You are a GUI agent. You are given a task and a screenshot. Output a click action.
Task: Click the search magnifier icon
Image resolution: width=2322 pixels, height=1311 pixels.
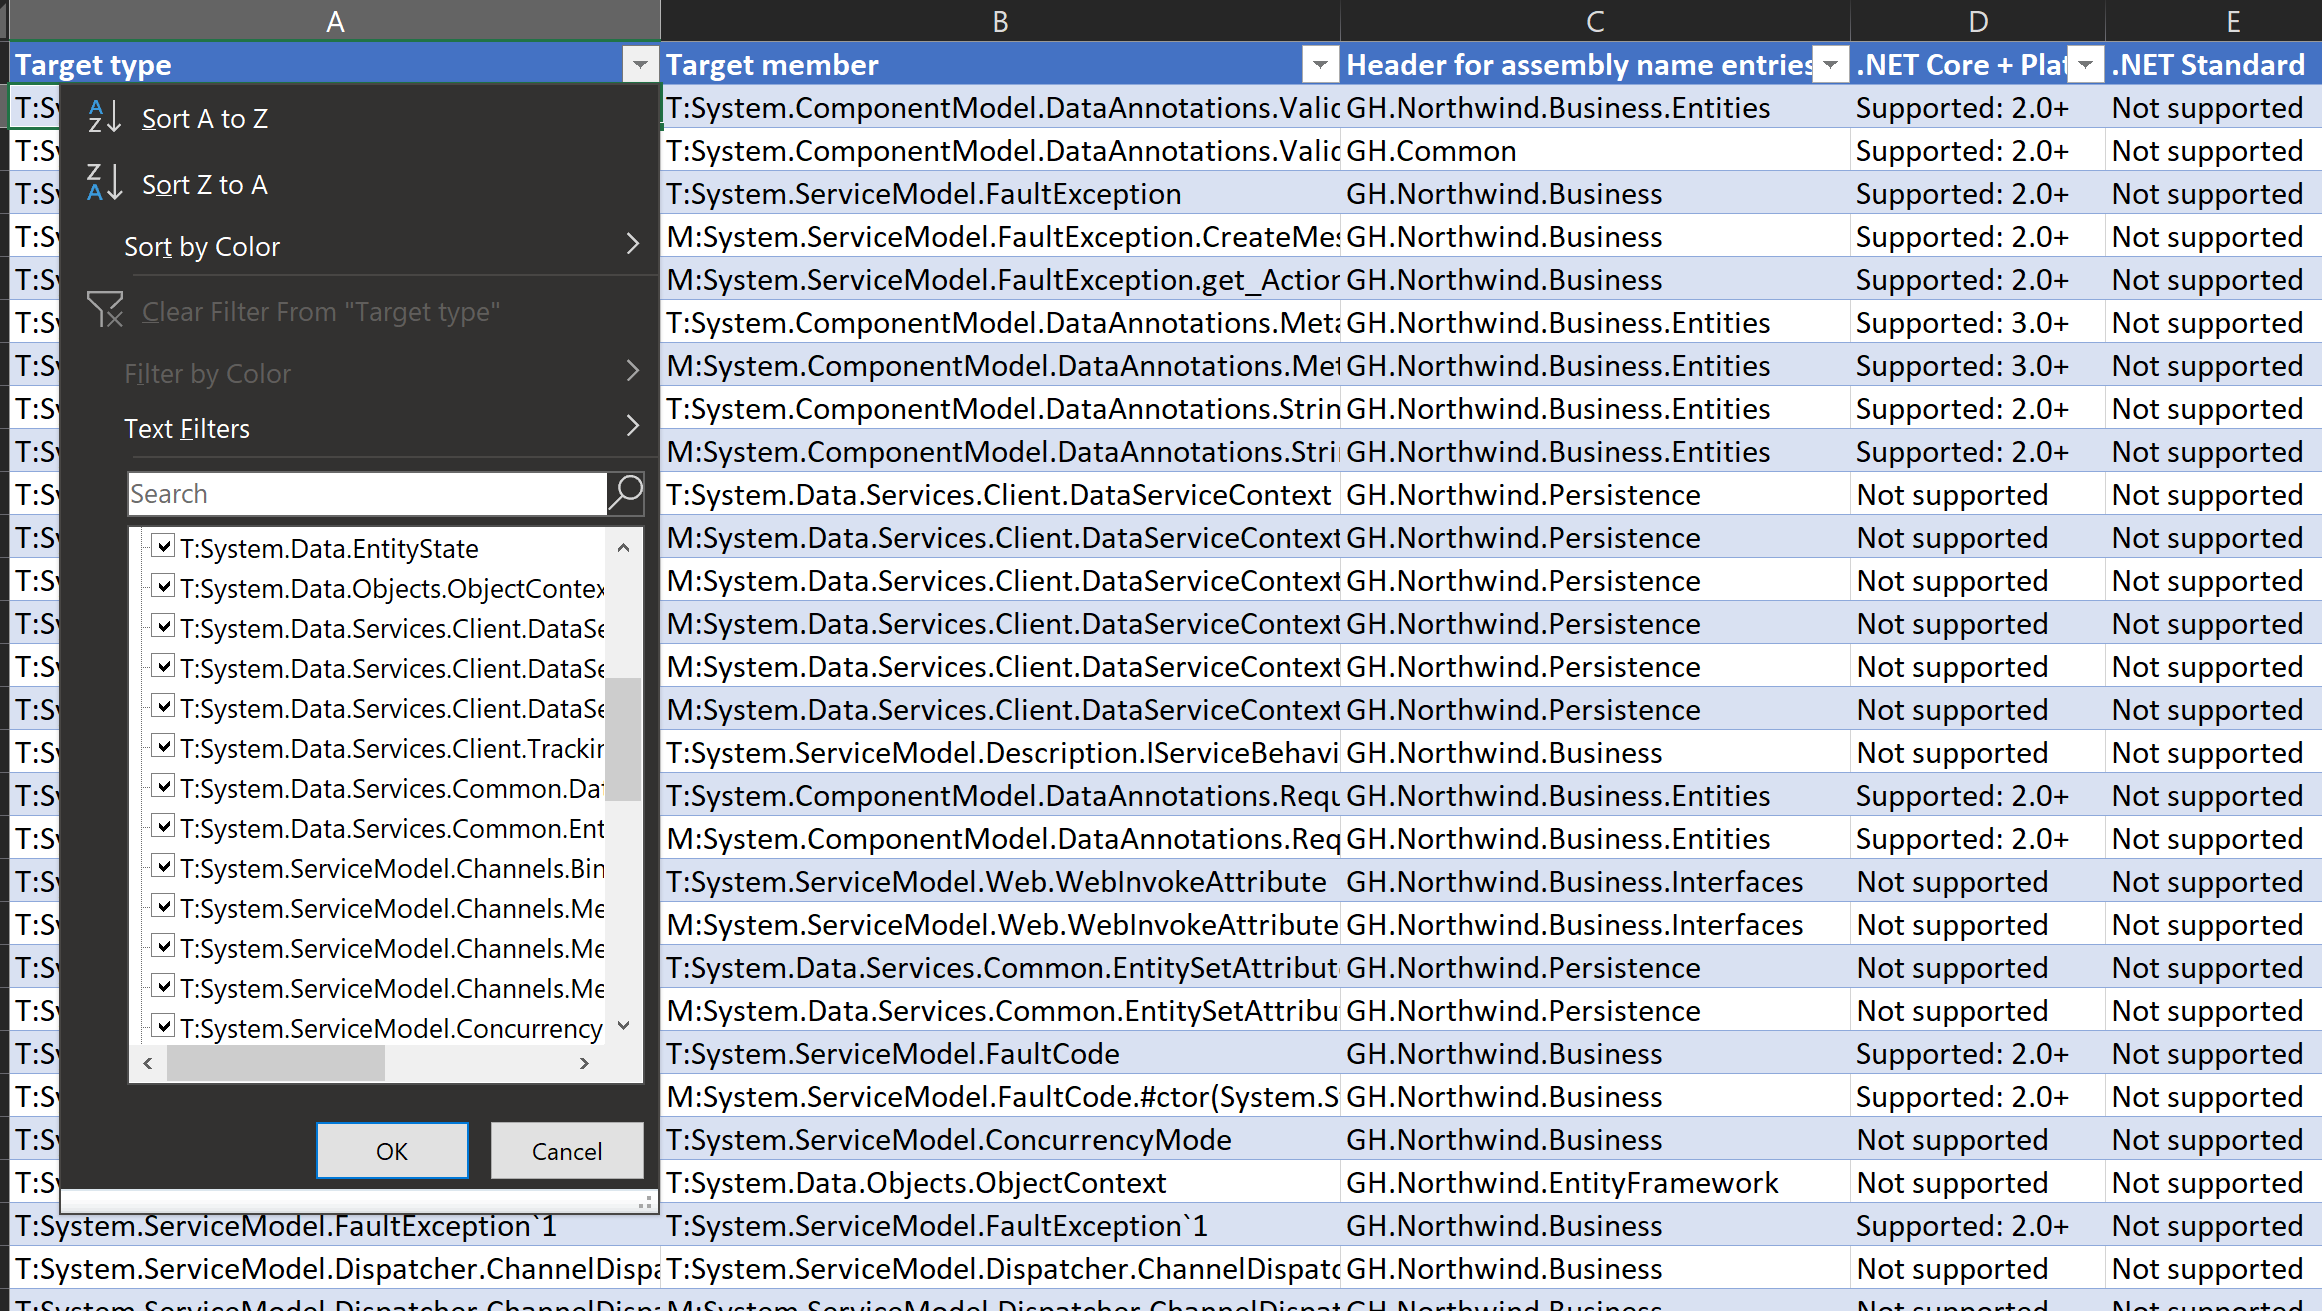(x=626, y=493)
